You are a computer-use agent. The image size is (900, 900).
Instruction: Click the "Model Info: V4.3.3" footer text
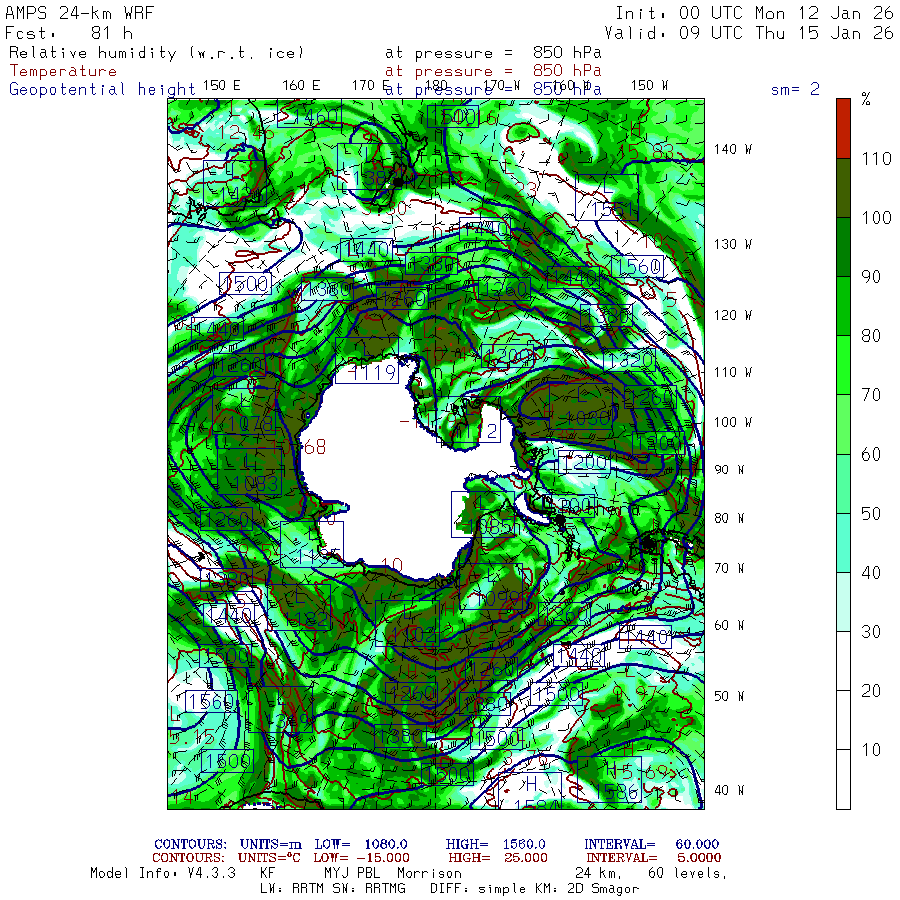point(162,873)
